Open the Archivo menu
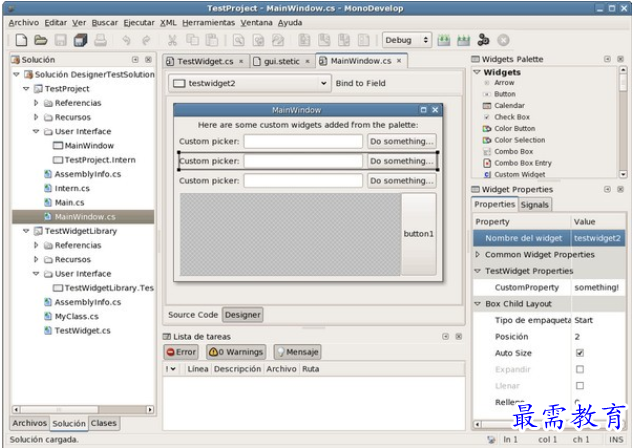This screenshot has width=634, height=448. click(24, 23)
